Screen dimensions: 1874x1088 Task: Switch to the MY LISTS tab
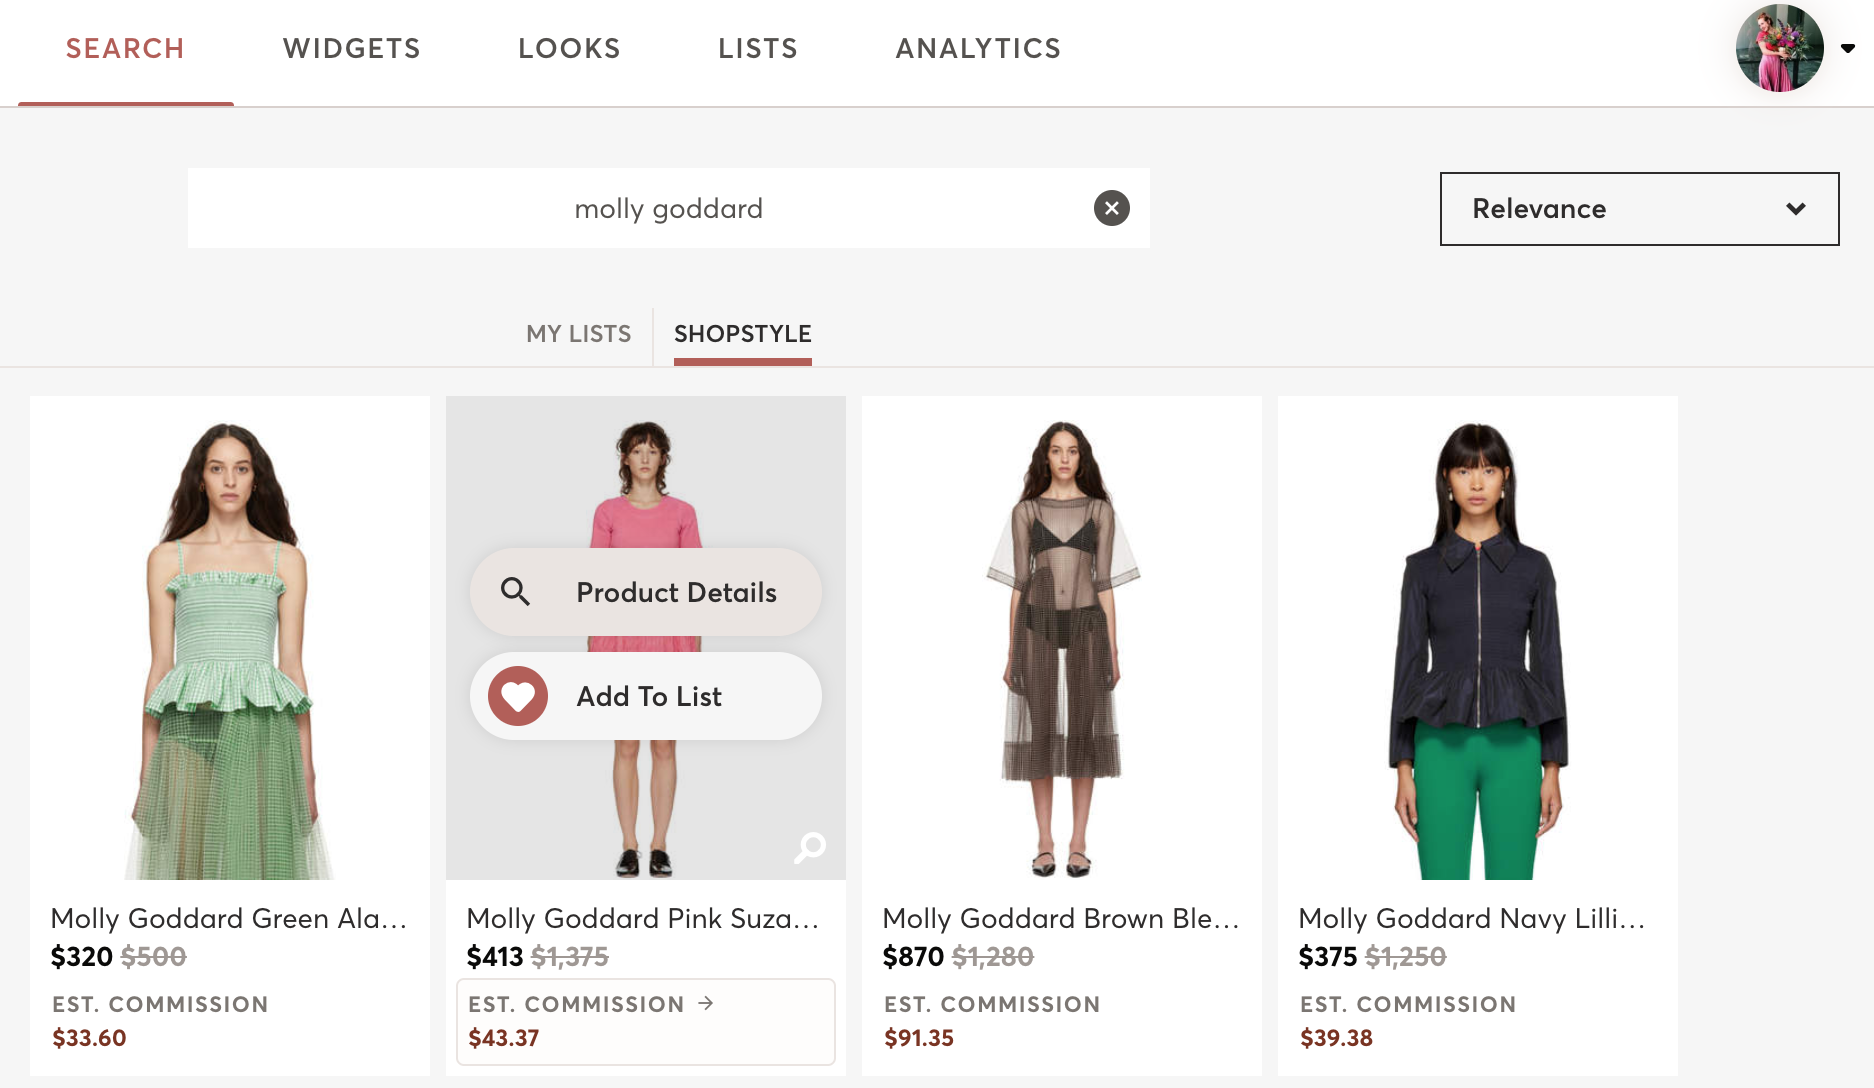click(578, 334)
